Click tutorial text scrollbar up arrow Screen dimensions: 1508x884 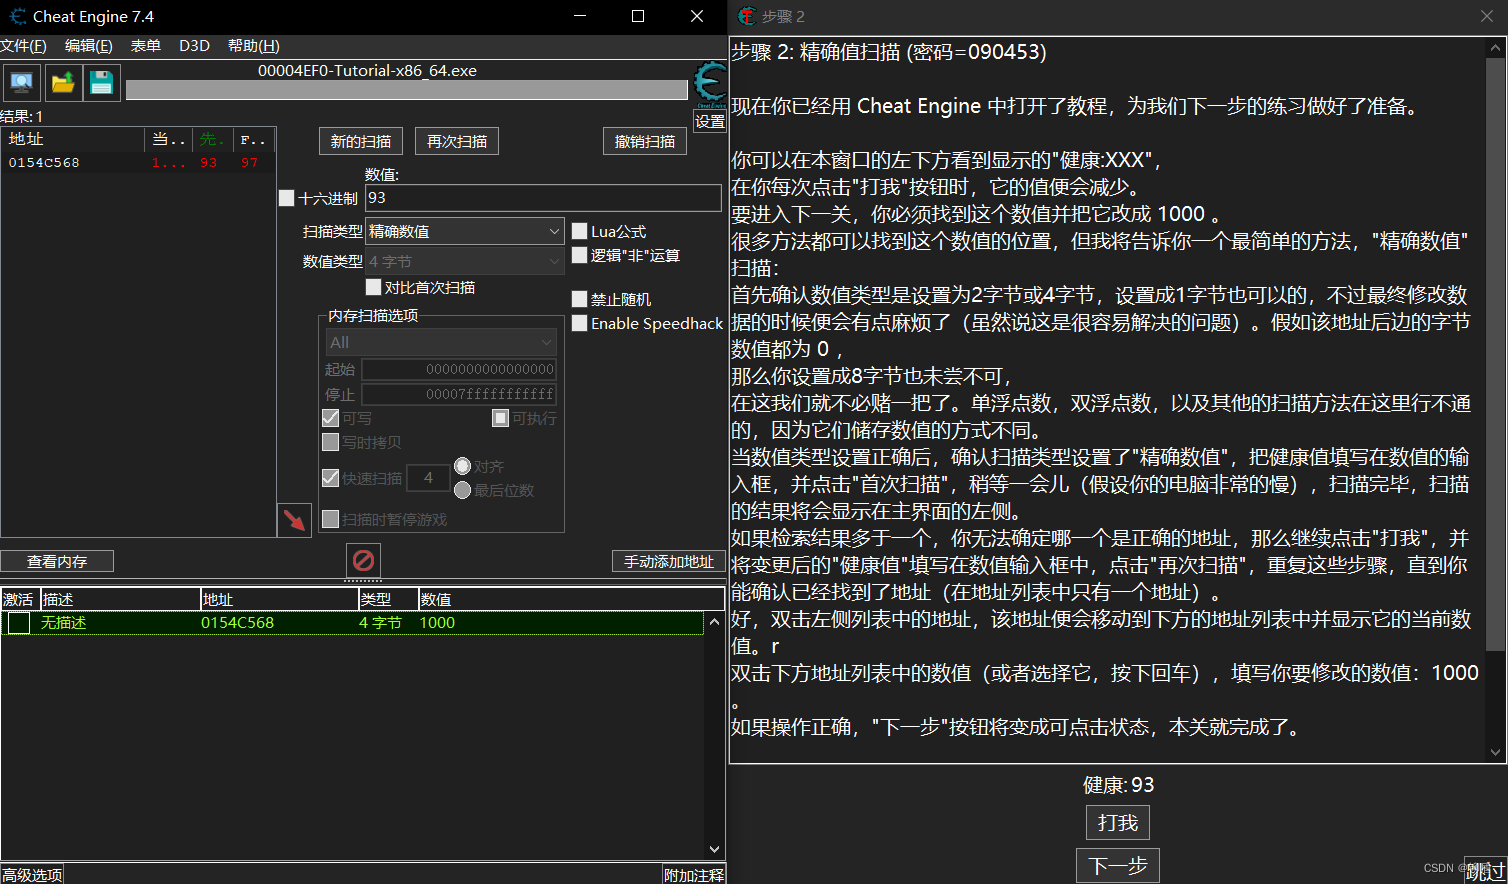[x=1496, y=48]
